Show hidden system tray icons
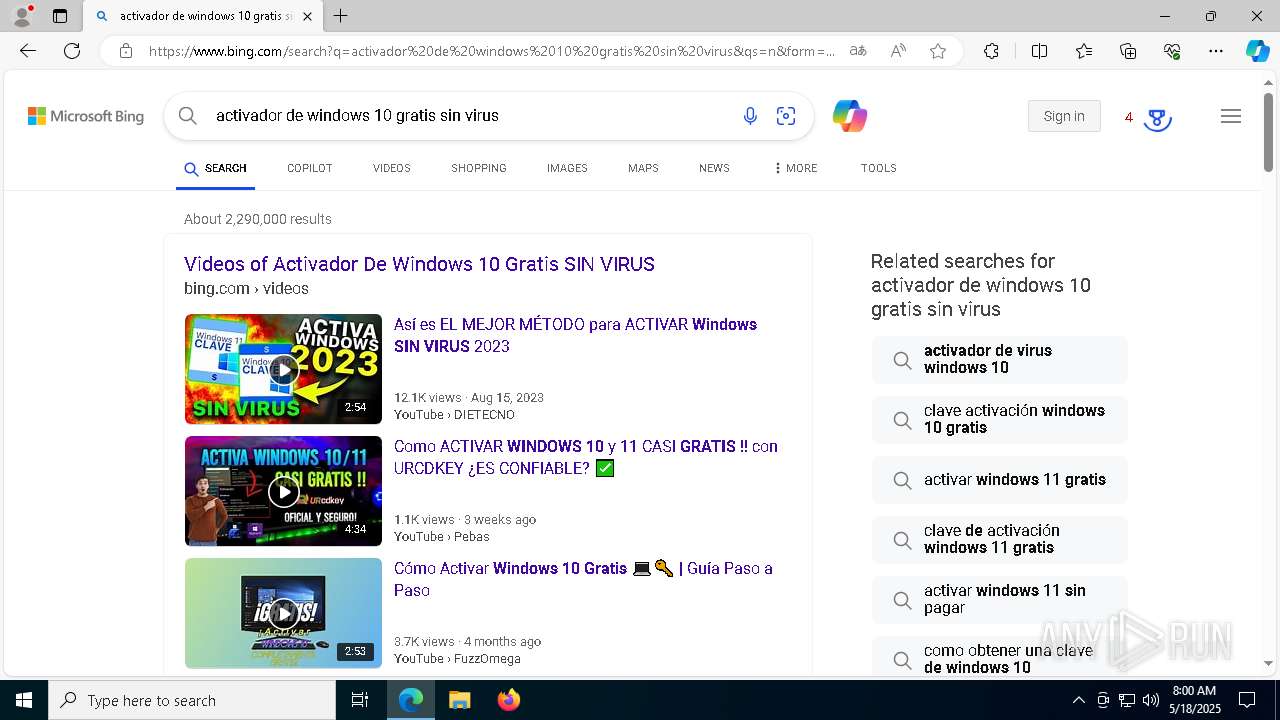The width and height of the screenshot is (1280, 720). click(1078, 700)
